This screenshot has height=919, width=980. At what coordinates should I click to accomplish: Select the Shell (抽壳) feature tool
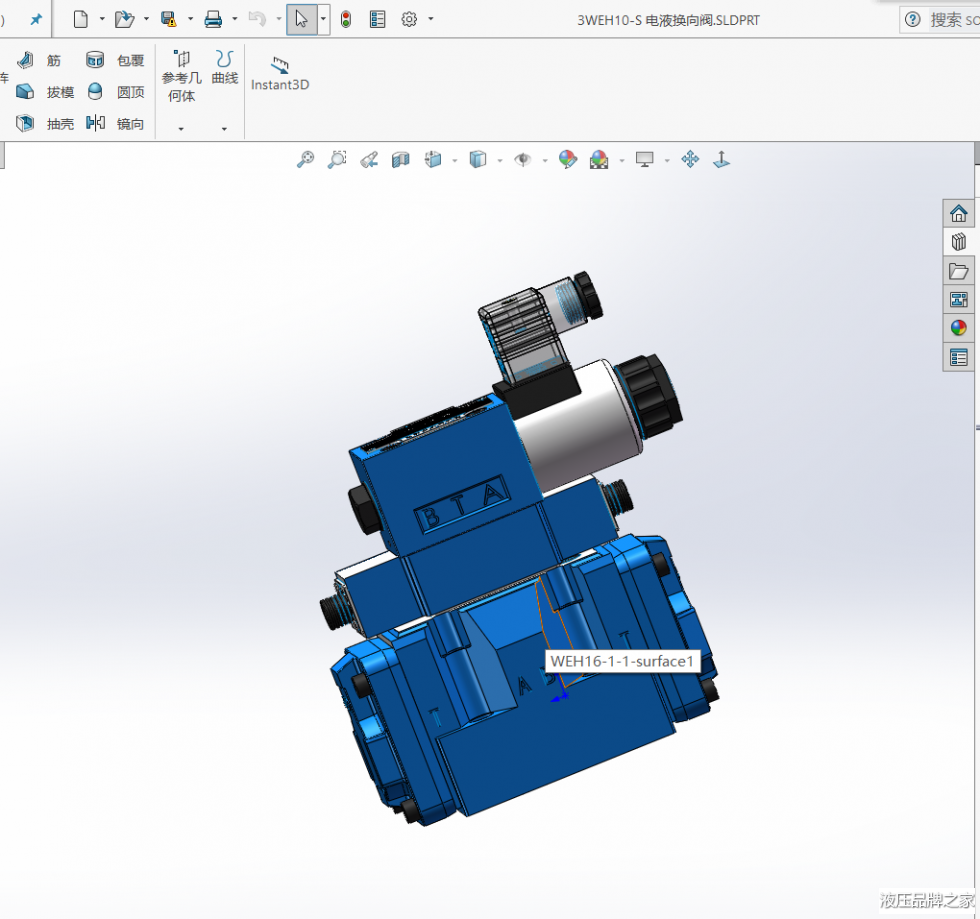pos(45,124)
